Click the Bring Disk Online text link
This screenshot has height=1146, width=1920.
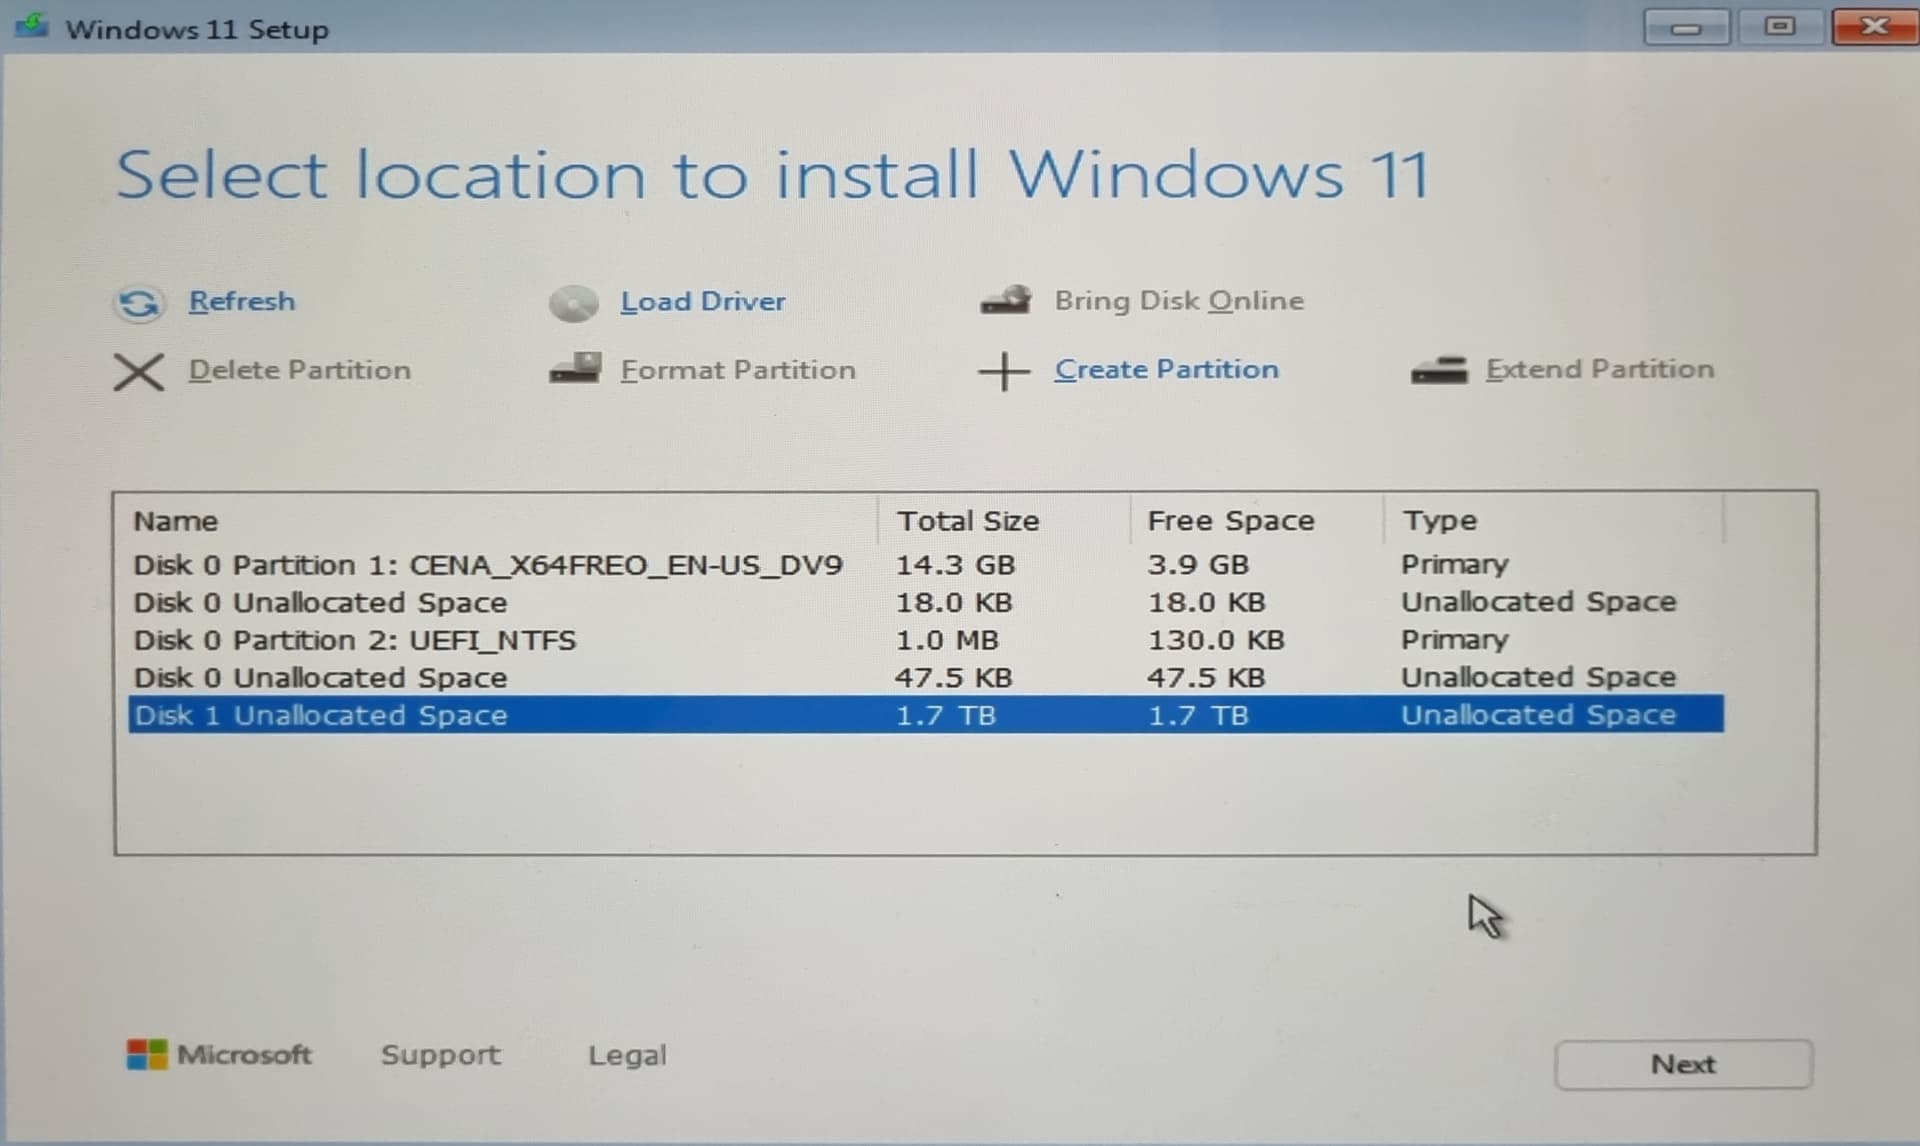[x=1179, y=301]
